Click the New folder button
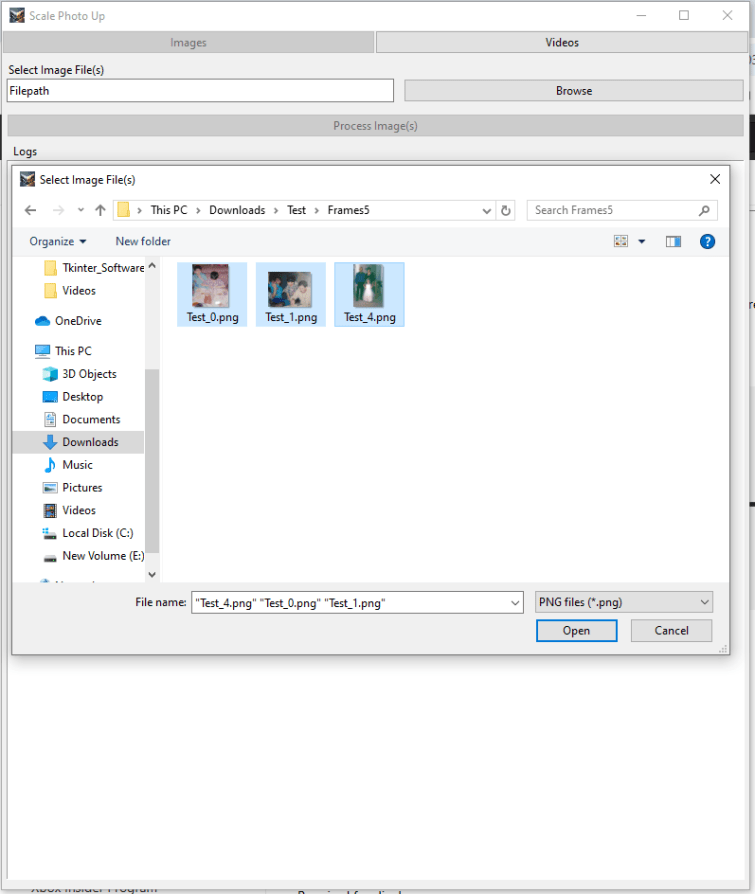This screenshot has height=894, width=755. pyautogui.click(x=143, y=241)
